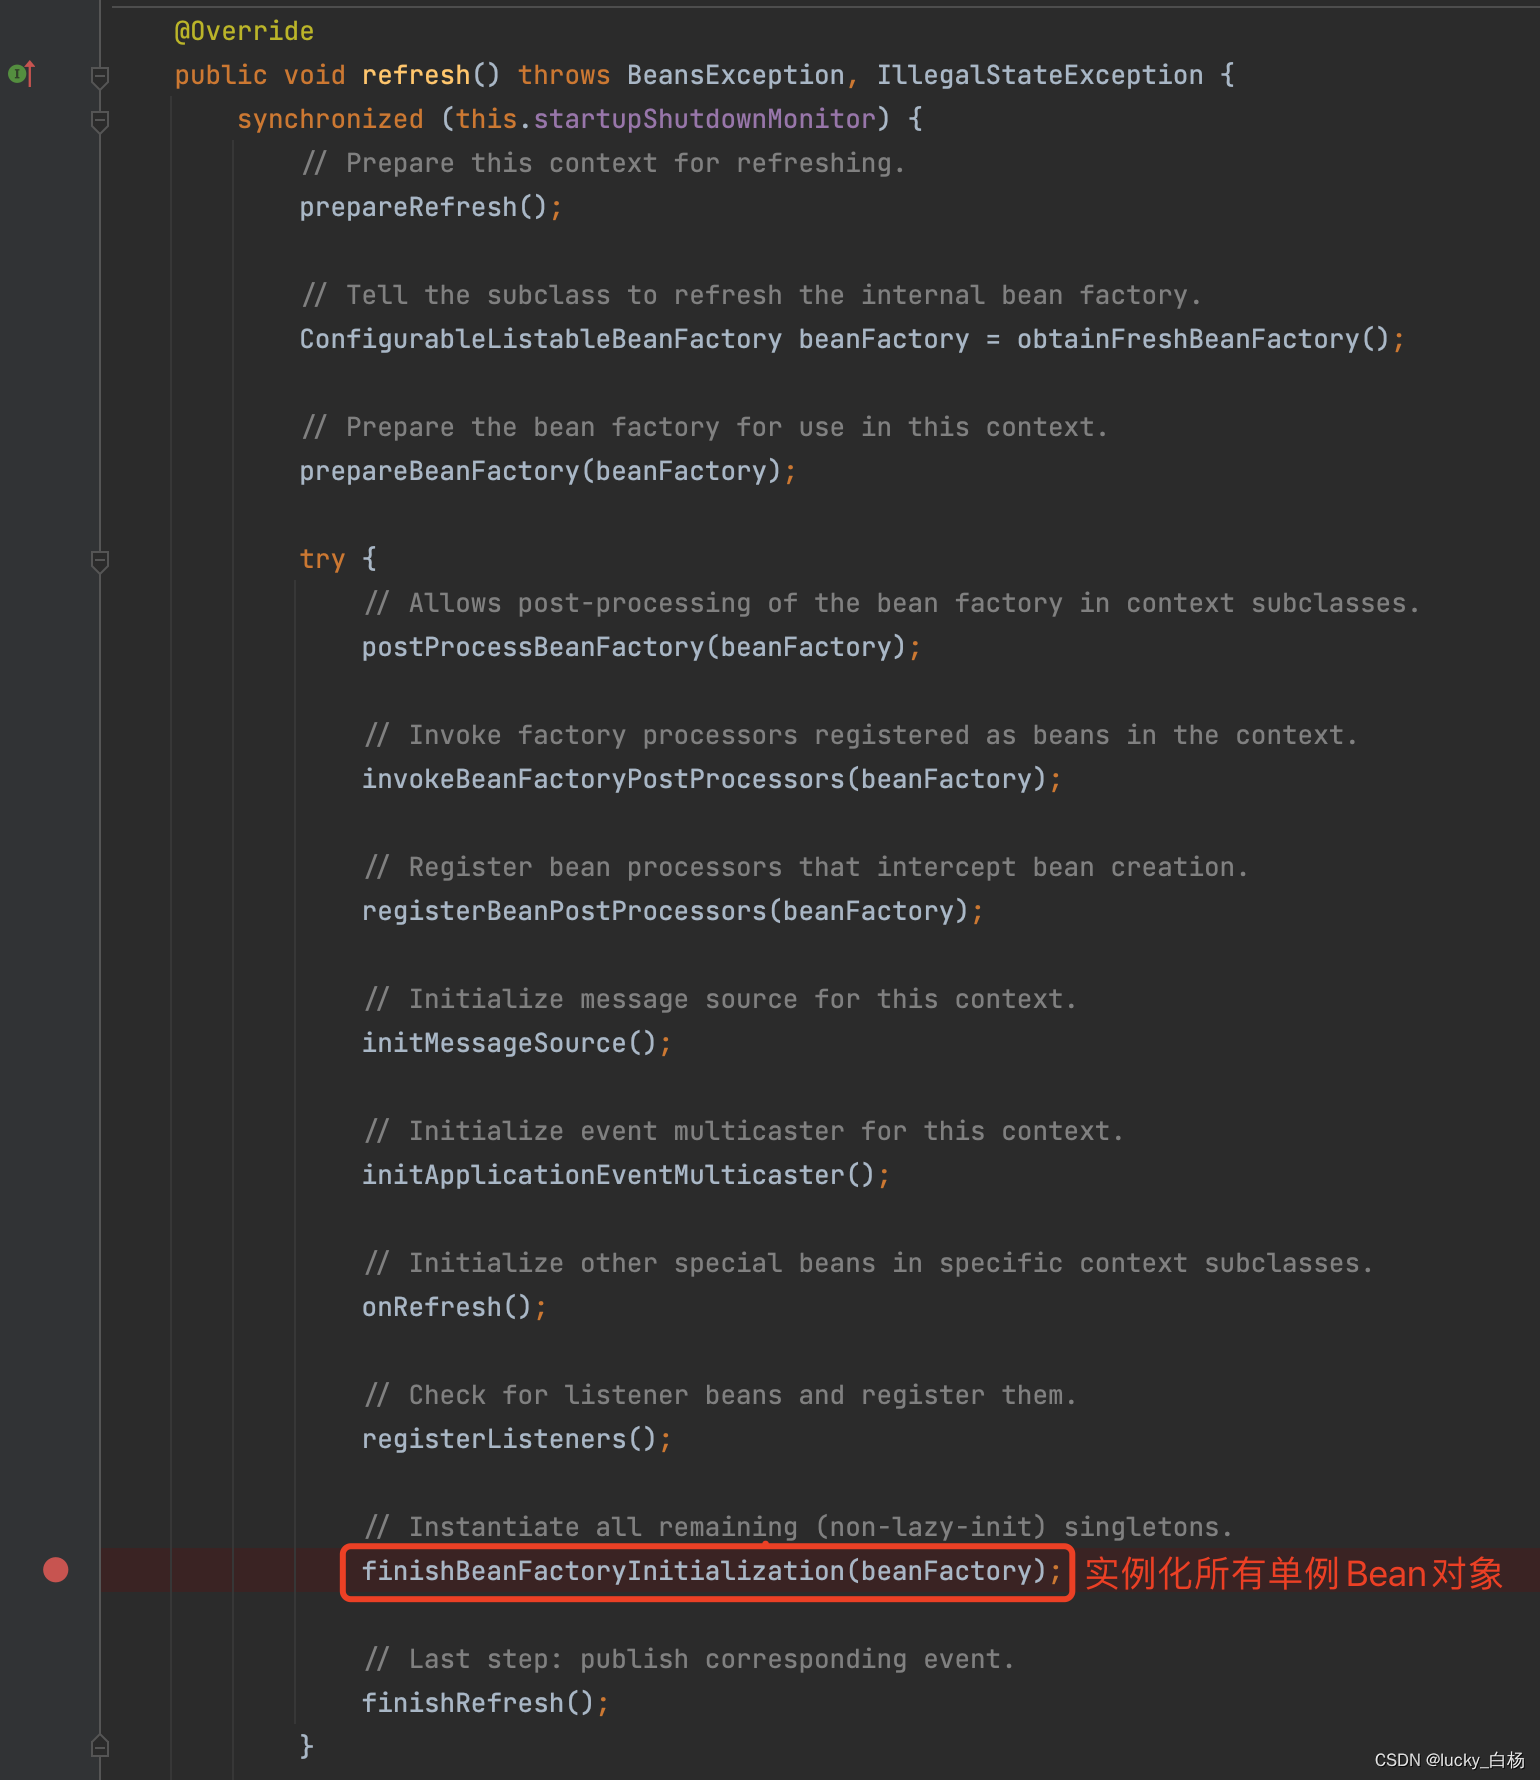Click comment 'Check for listener beans'
The height and width of the screenshot is (1780, 1540).
coord(720,1395)
